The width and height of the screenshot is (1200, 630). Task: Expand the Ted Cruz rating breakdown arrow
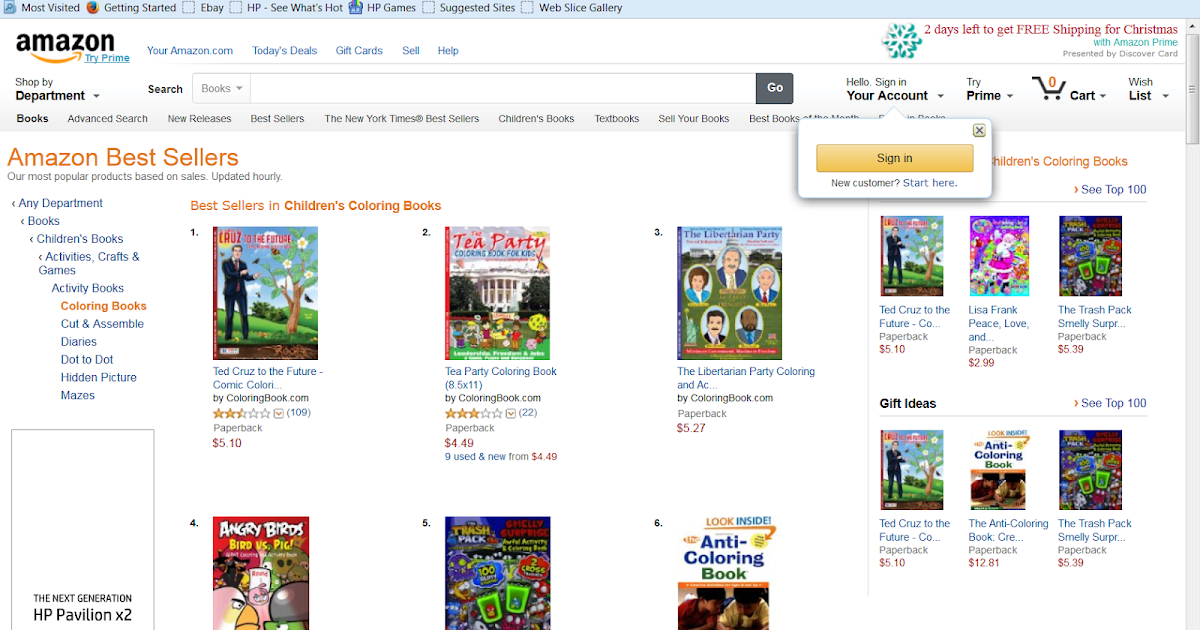tap(279, 413)
